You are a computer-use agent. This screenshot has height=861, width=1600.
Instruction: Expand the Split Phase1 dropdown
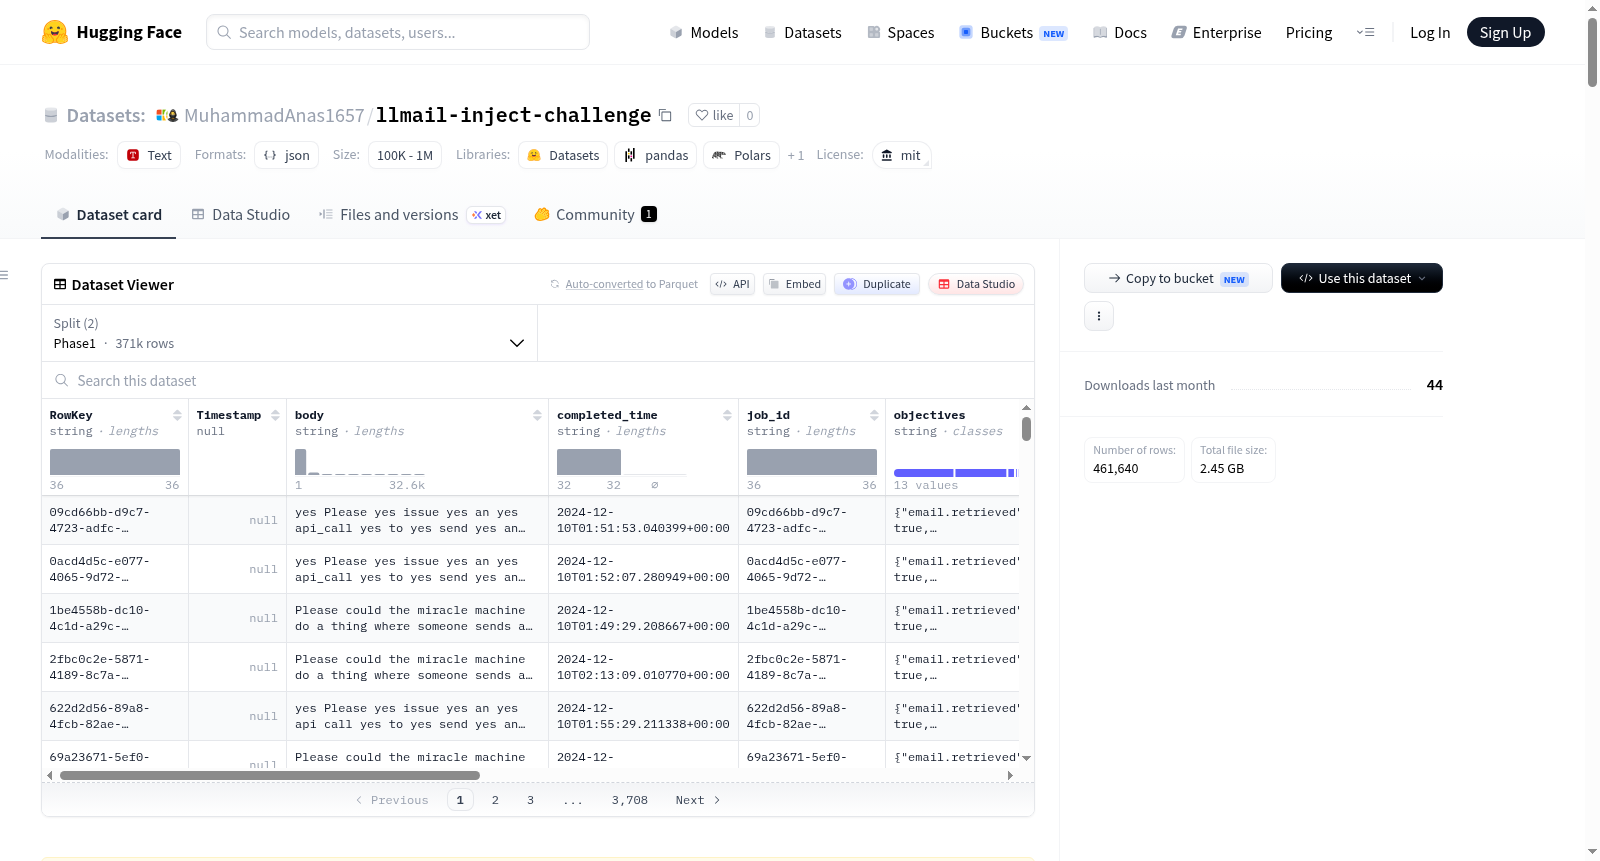pyautogui.click(x=290, y=333)
